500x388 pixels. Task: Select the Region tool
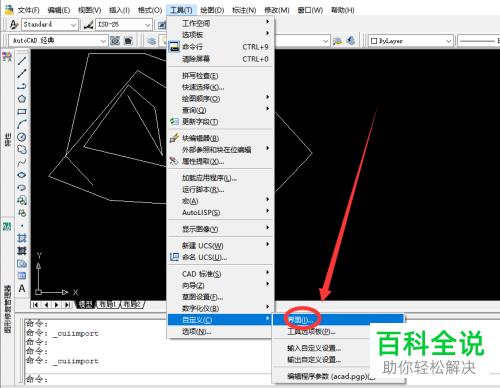[22, 263]
